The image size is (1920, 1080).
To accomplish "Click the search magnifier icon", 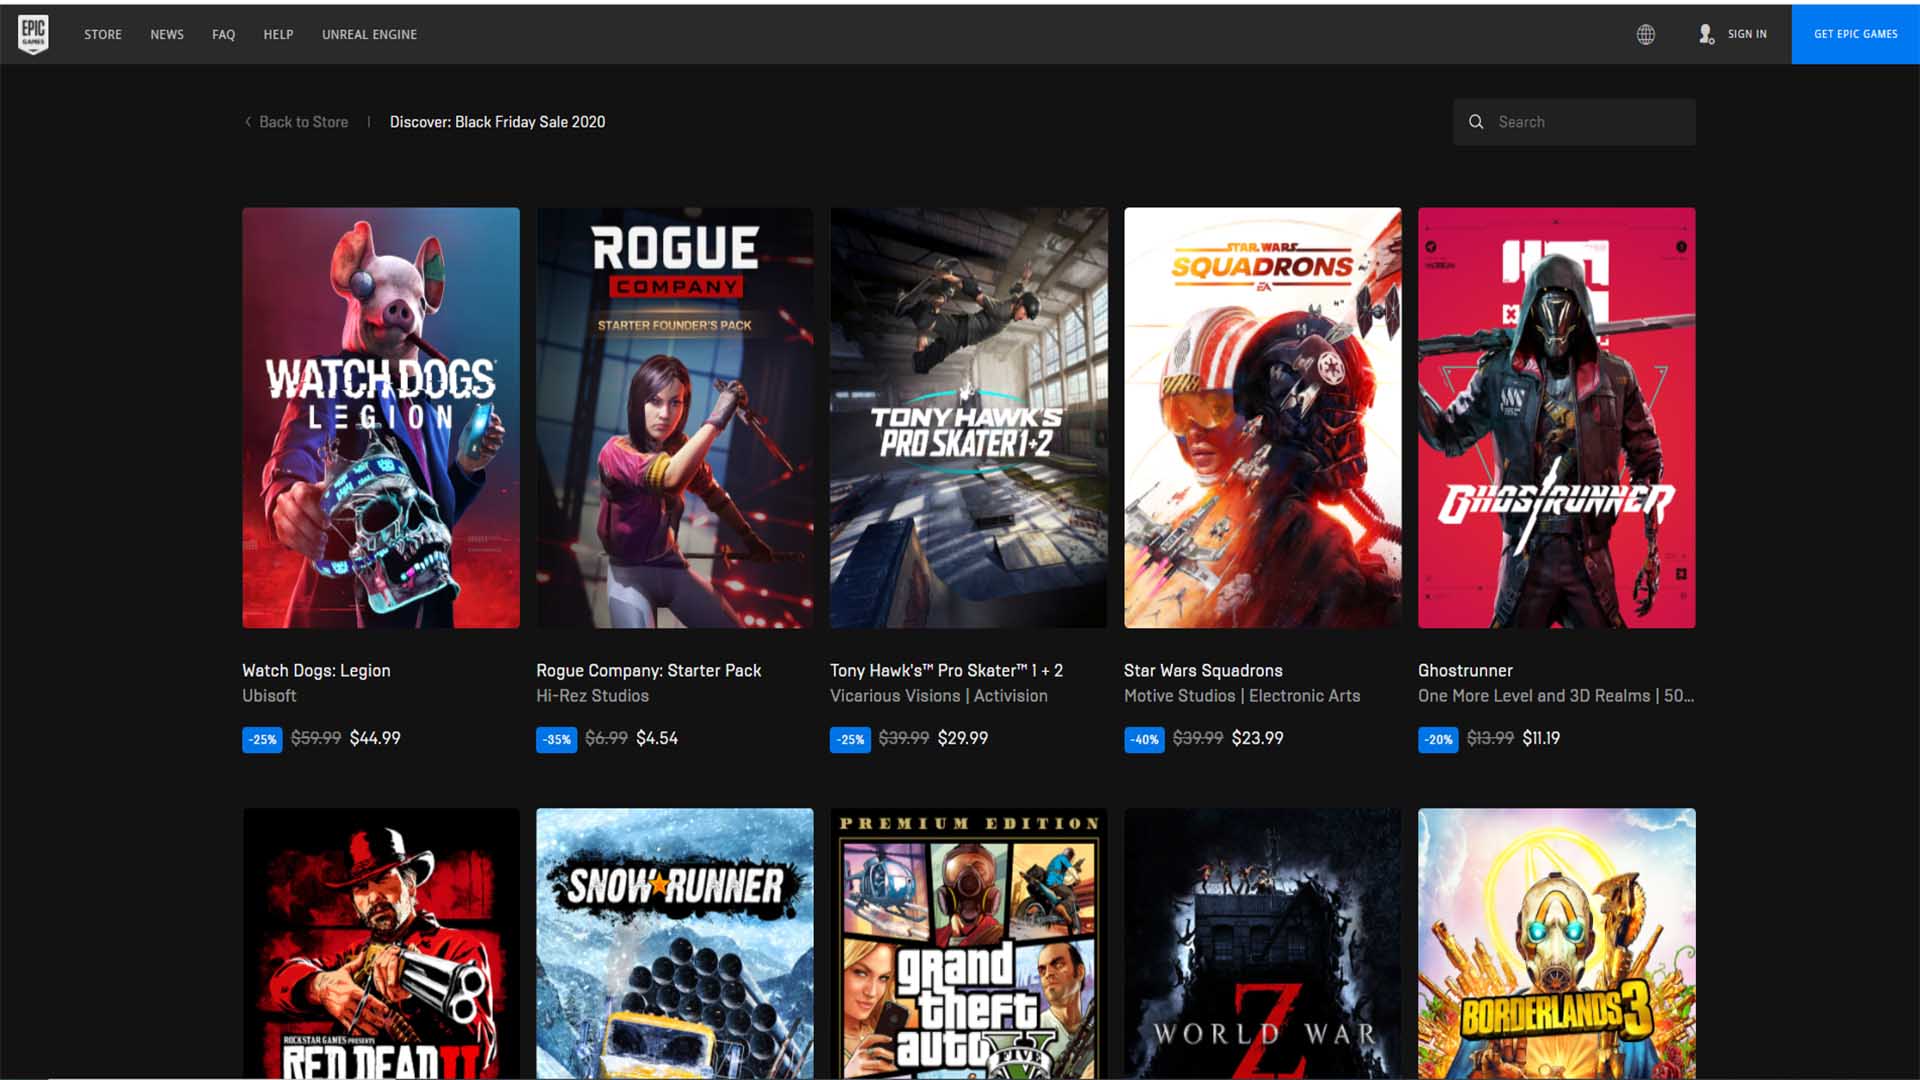I will [x=1476, y=122].
